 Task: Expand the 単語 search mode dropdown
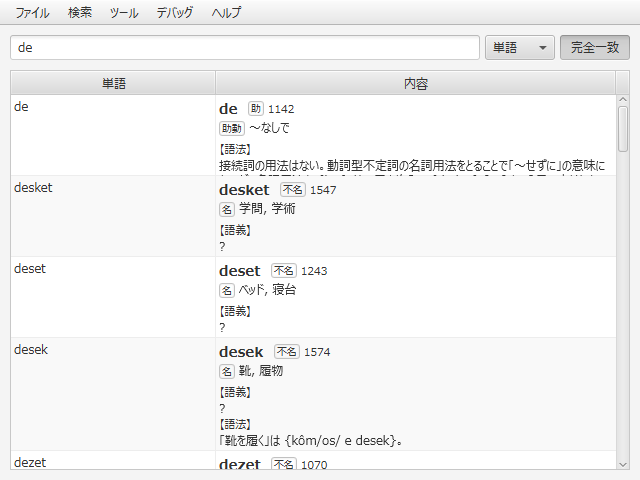(x=519, y=48)
